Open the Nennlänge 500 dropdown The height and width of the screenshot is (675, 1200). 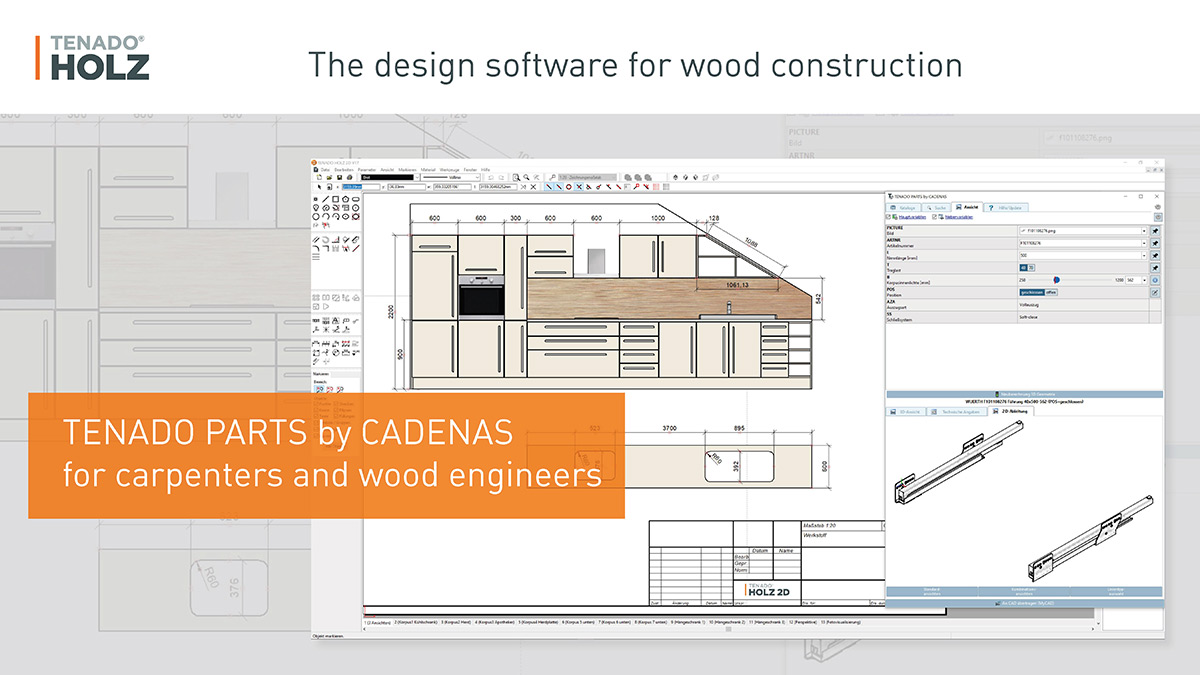pyautogui.click(x=1144, y=255)
